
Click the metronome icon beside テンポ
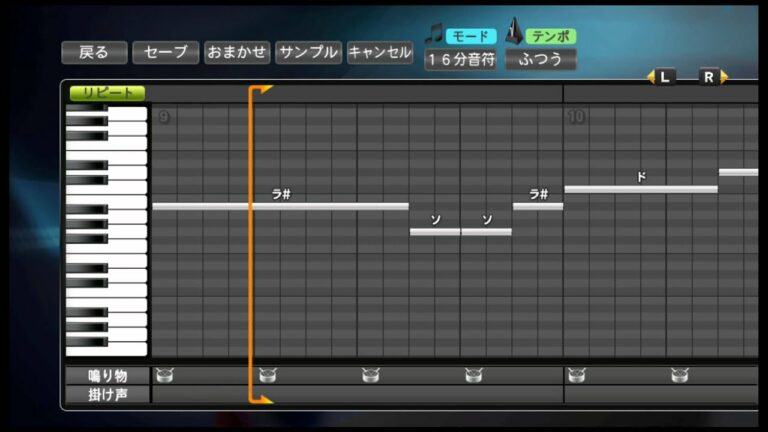516,33
